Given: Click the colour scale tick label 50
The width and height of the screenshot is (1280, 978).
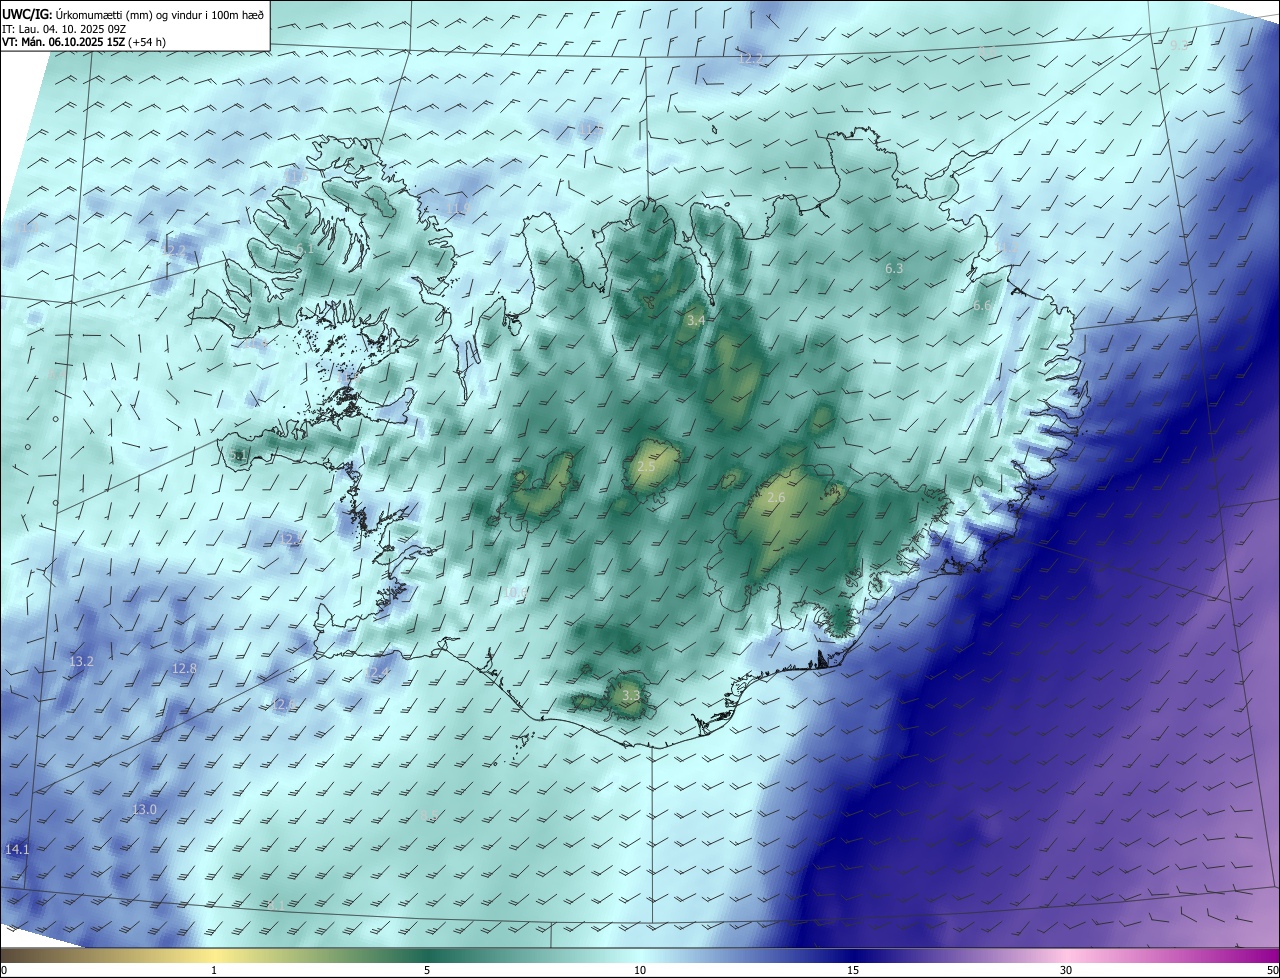Looking at the screenshot, I should click(x=1272, y=970).
